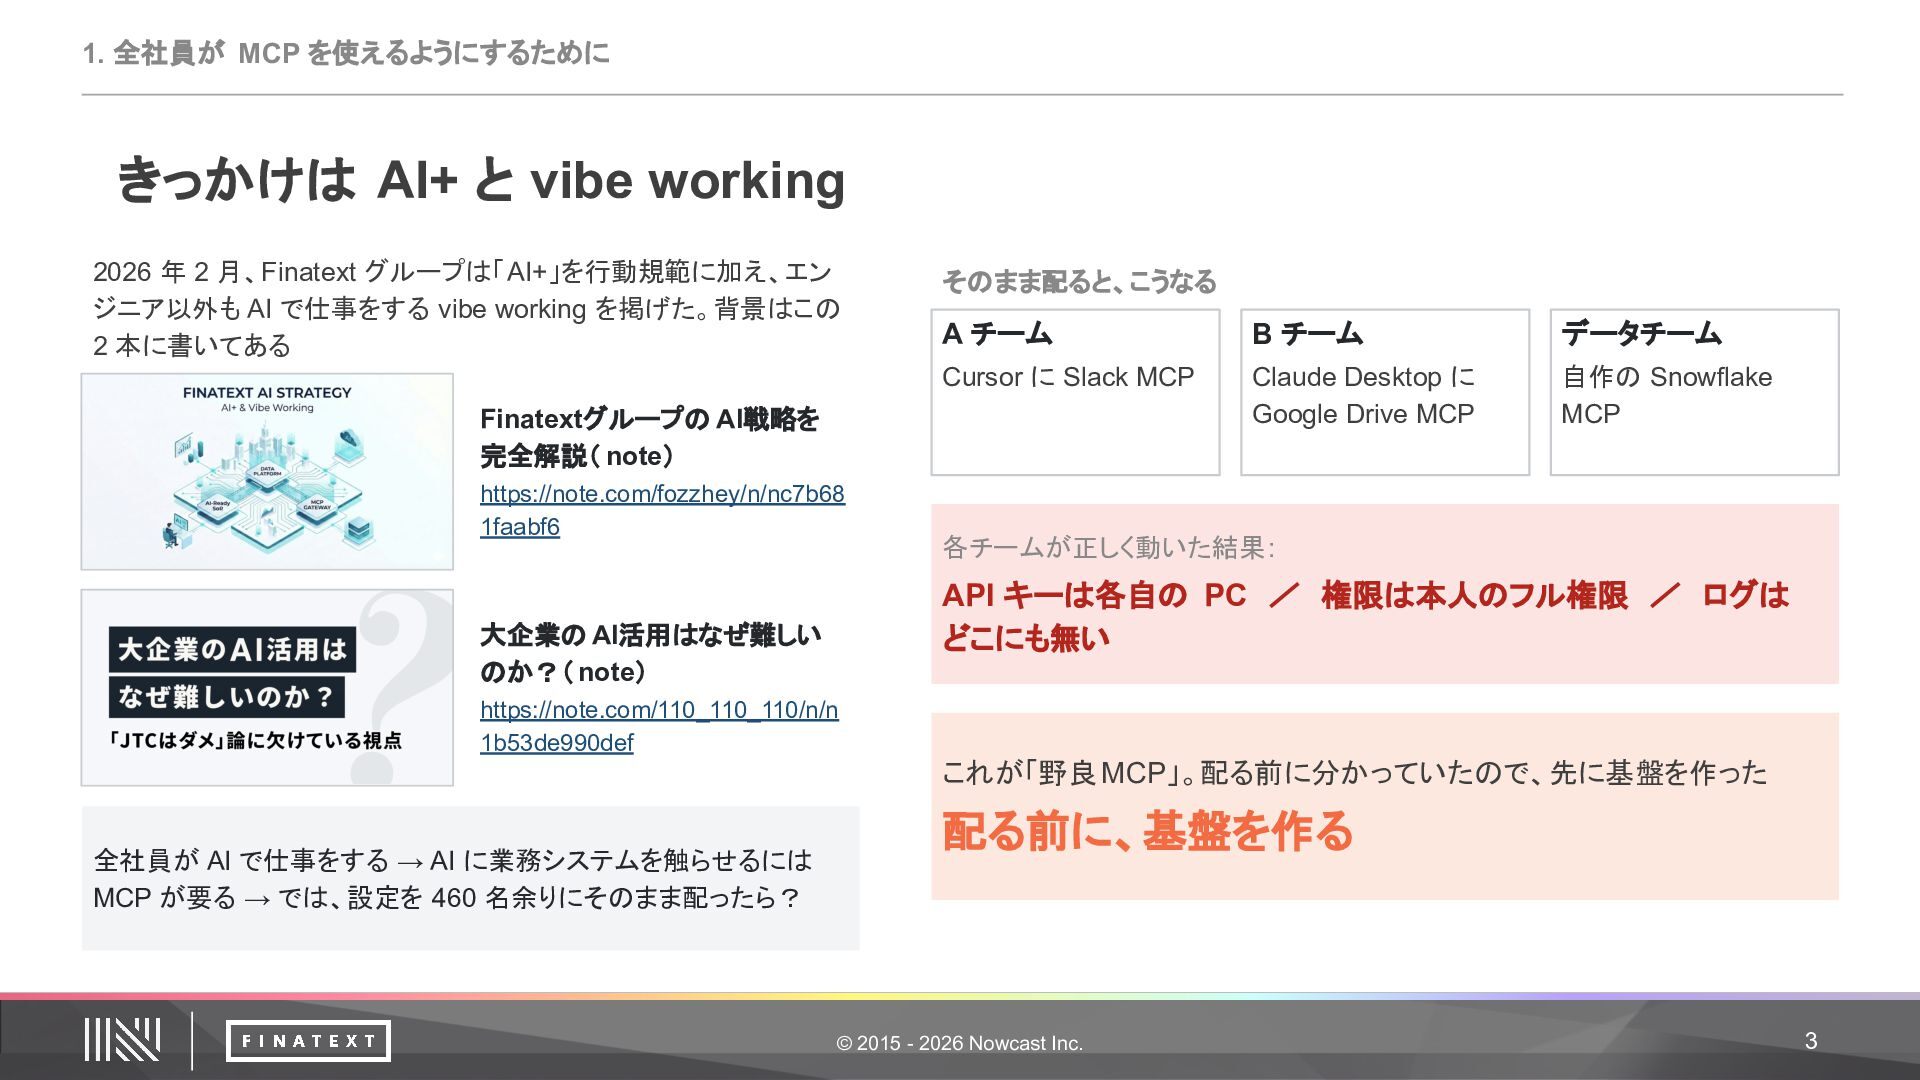Click the データチーム card heading
This screenshot has width=1920, height=1080.
(x=1641, y=334)
